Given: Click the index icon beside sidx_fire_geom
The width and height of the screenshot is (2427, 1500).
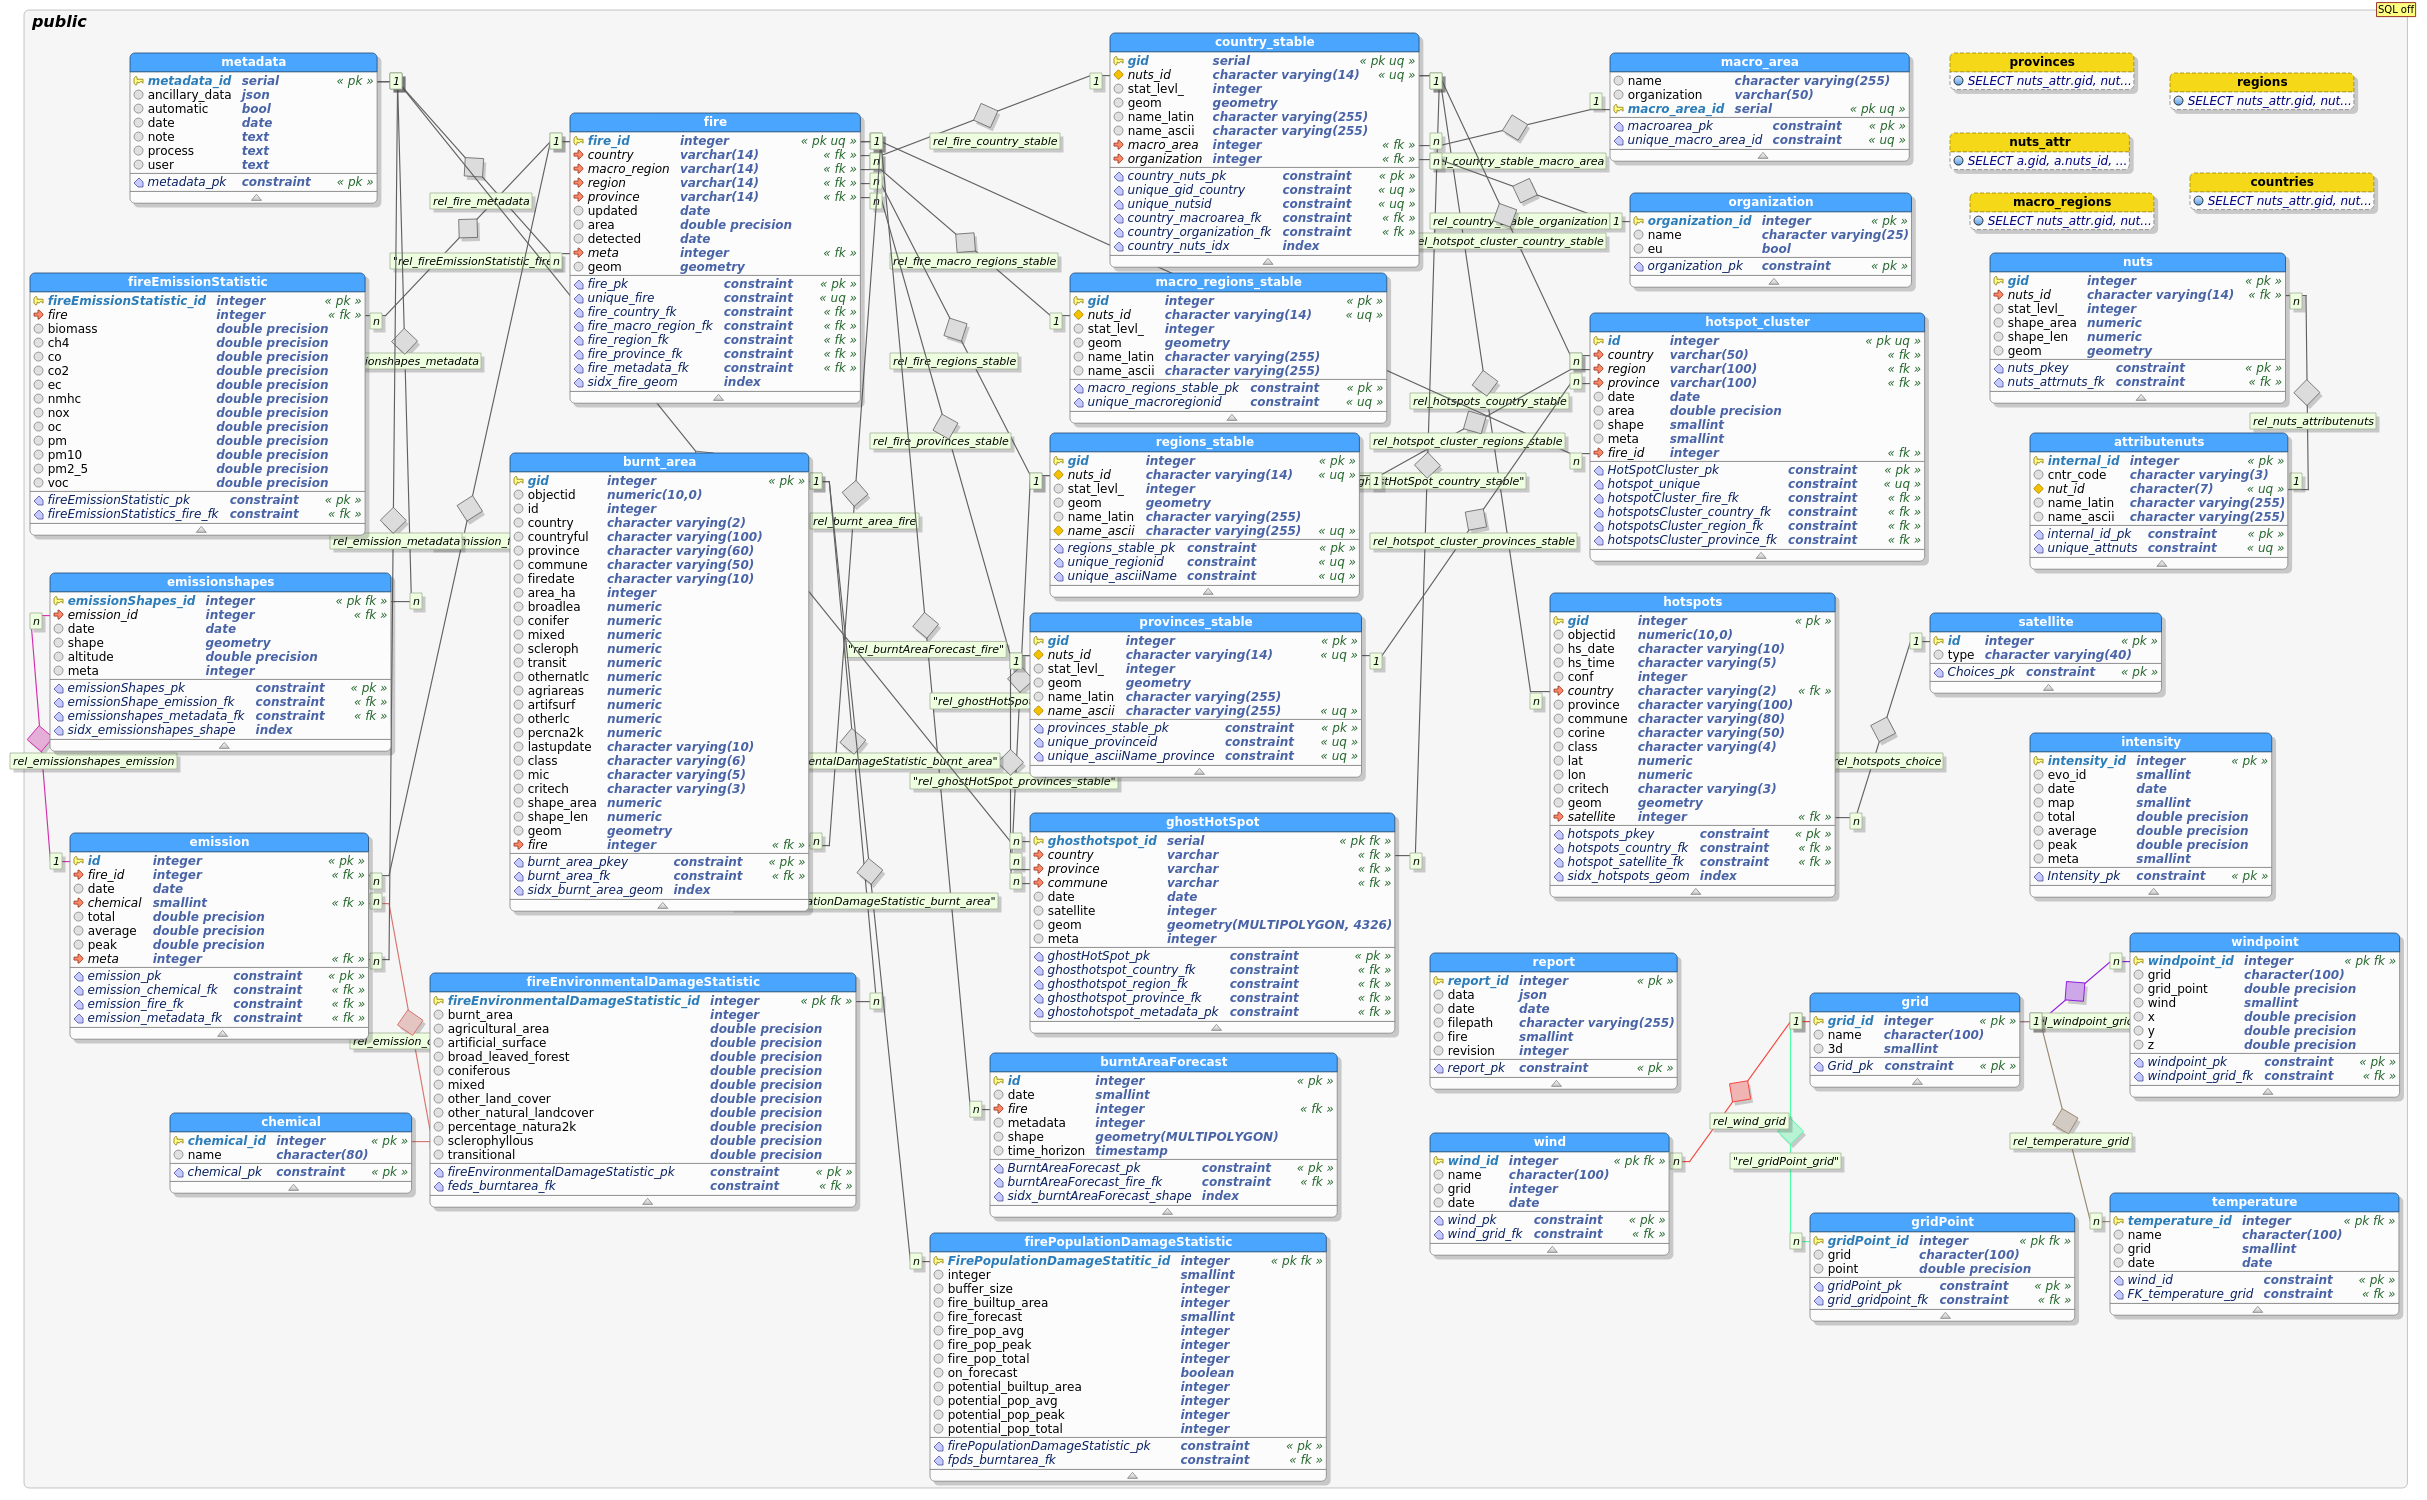Looking at the screenshot, I should [579, 382].
